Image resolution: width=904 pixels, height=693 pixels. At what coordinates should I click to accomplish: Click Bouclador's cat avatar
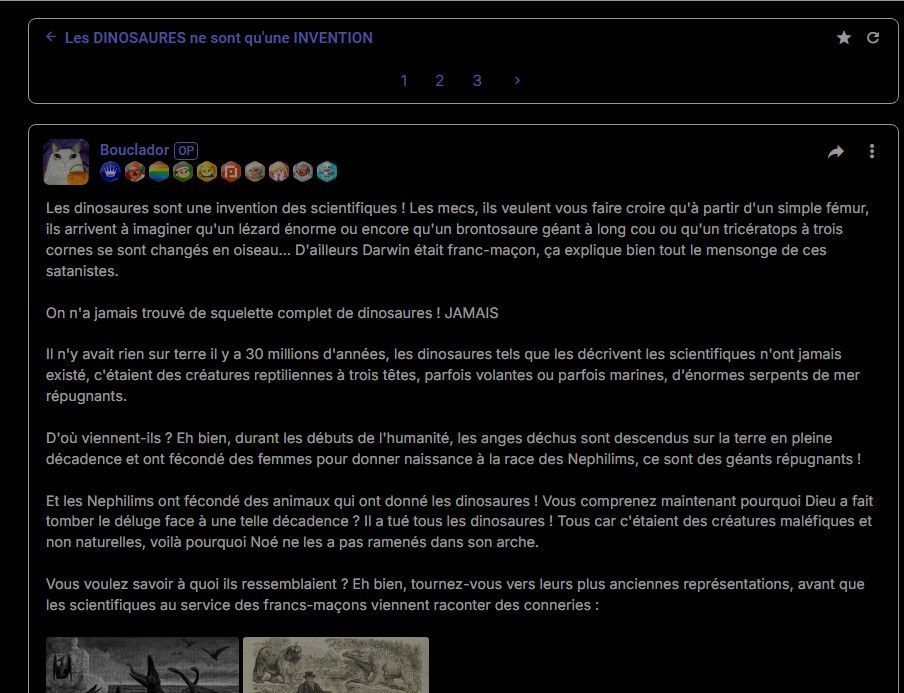point(66,161)
